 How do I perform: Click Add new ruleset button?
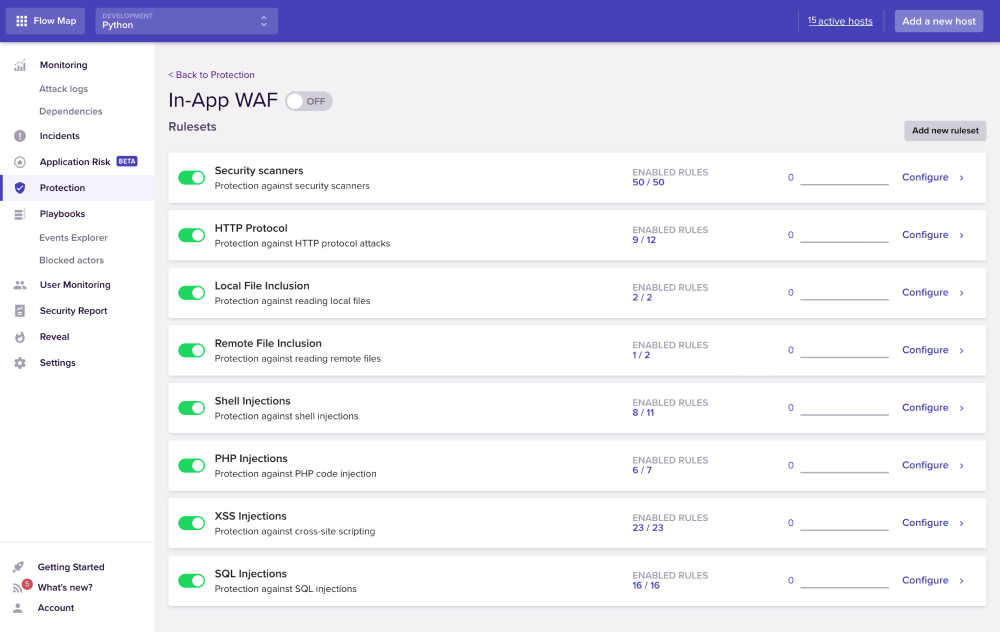945,131
